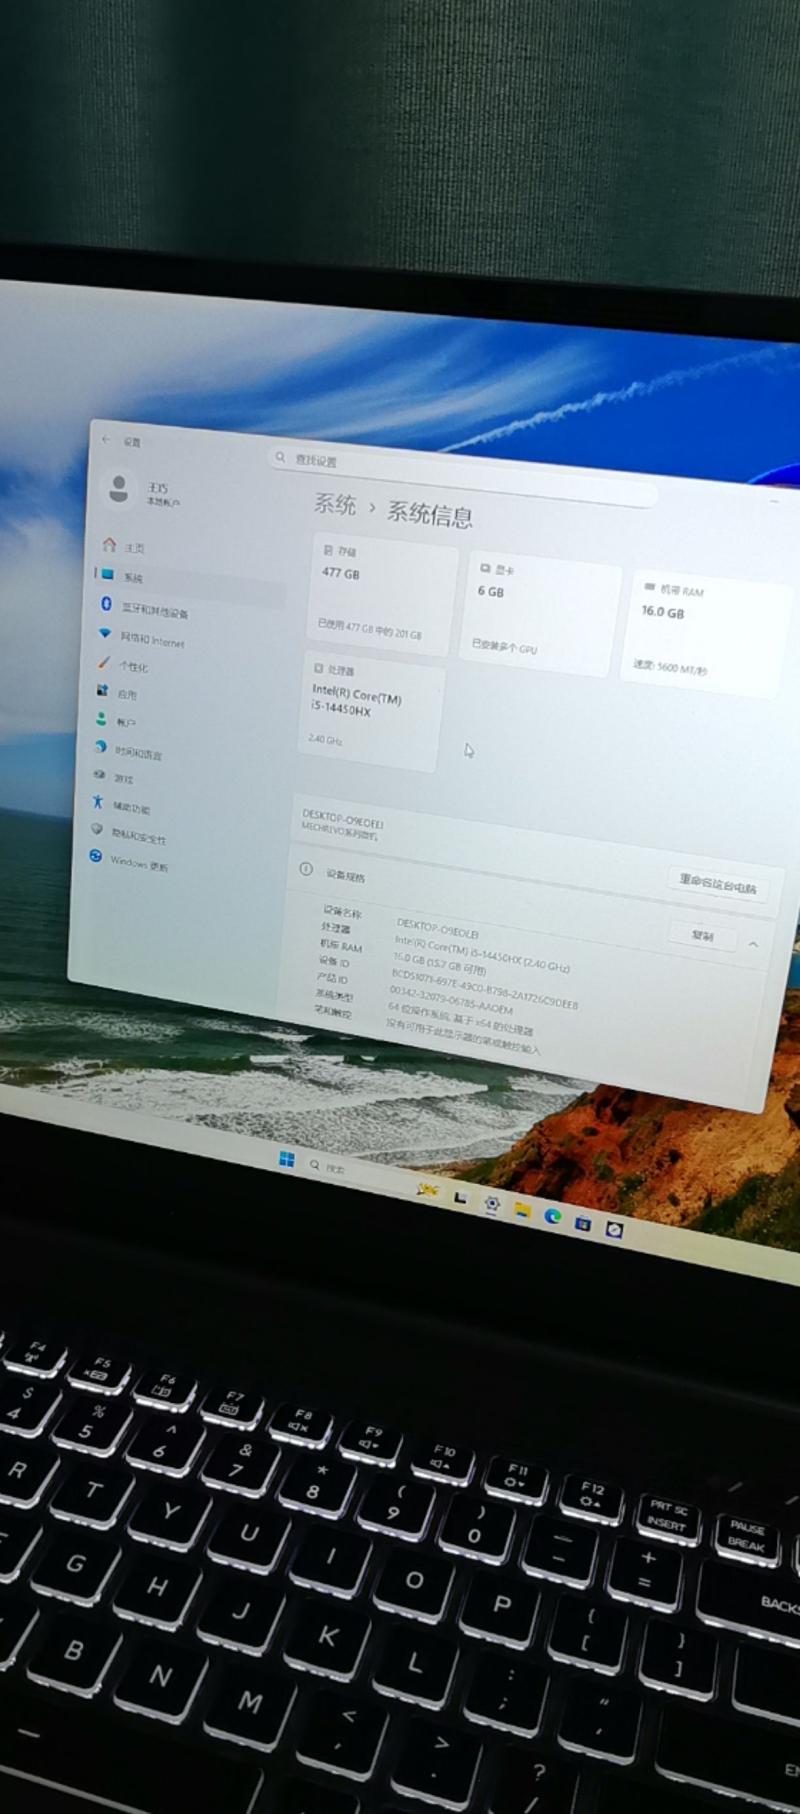Open the 存储 477 GB storage card
The height and width of the screenshot is (1814, 800).
click(383, 591)
